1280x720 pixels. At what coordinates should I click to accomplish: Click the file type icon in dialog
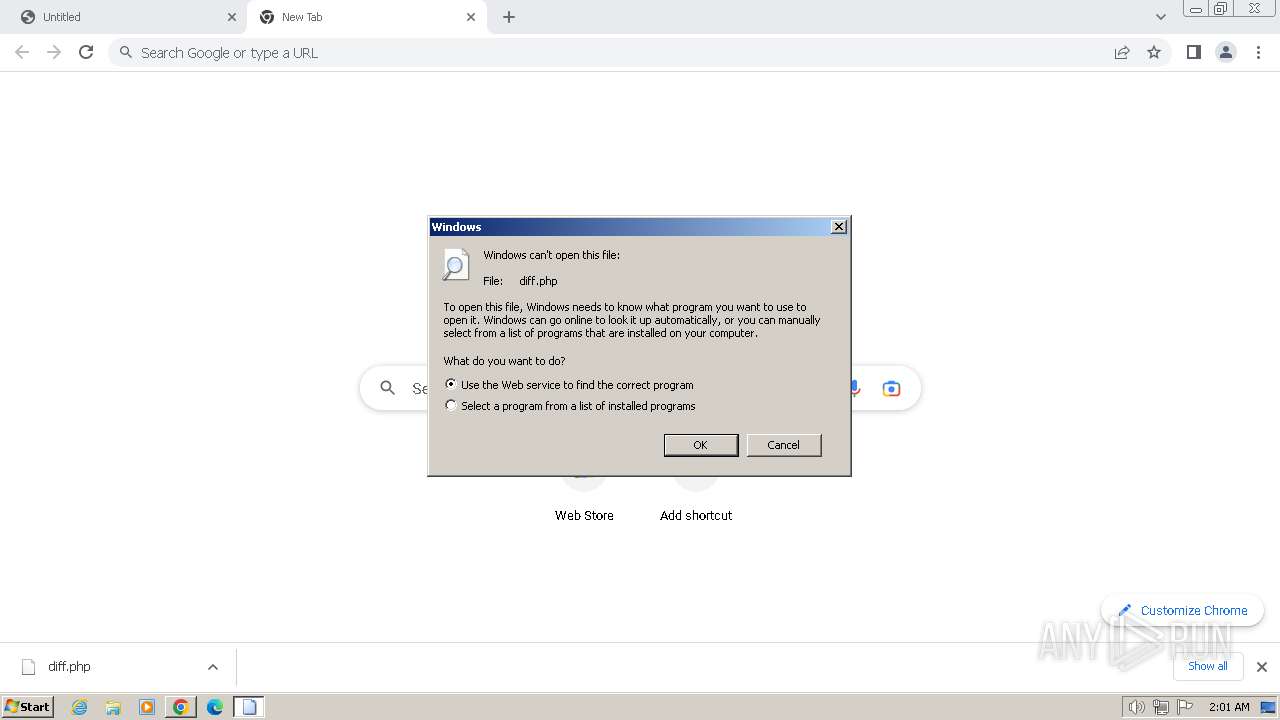click(456, 265)
